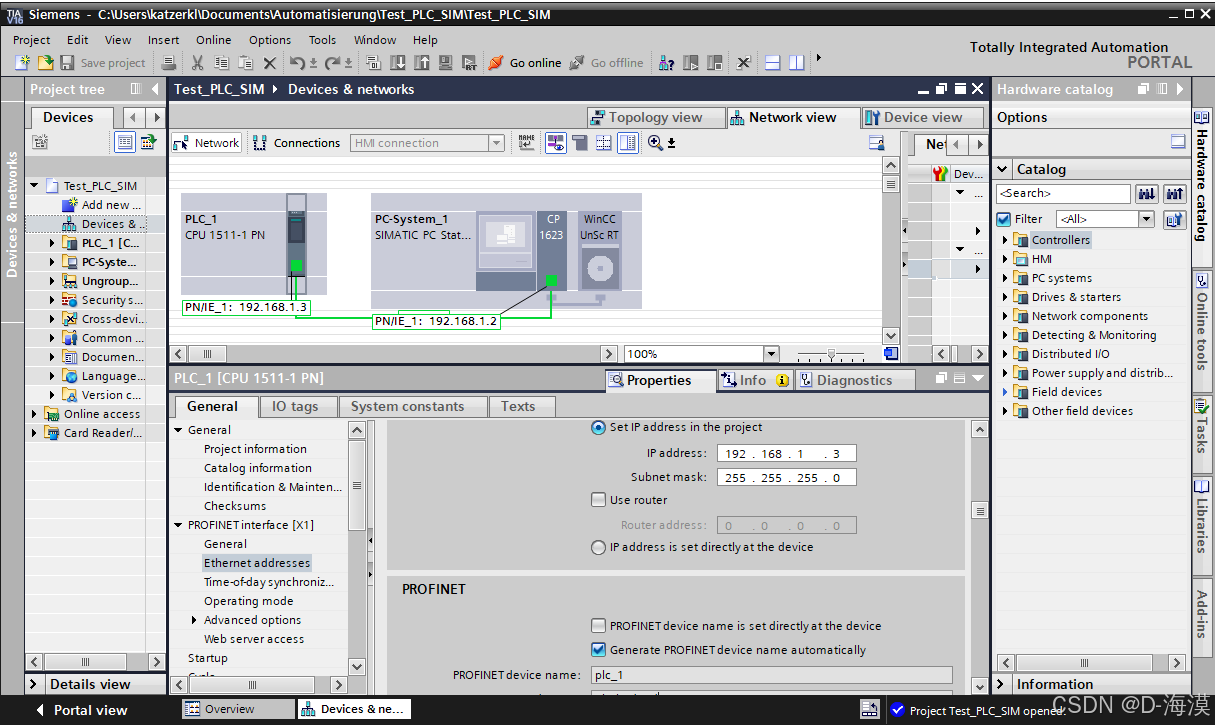
Task: Collapse PROFINET interface [X1] tree node
Action: (178, 525)
